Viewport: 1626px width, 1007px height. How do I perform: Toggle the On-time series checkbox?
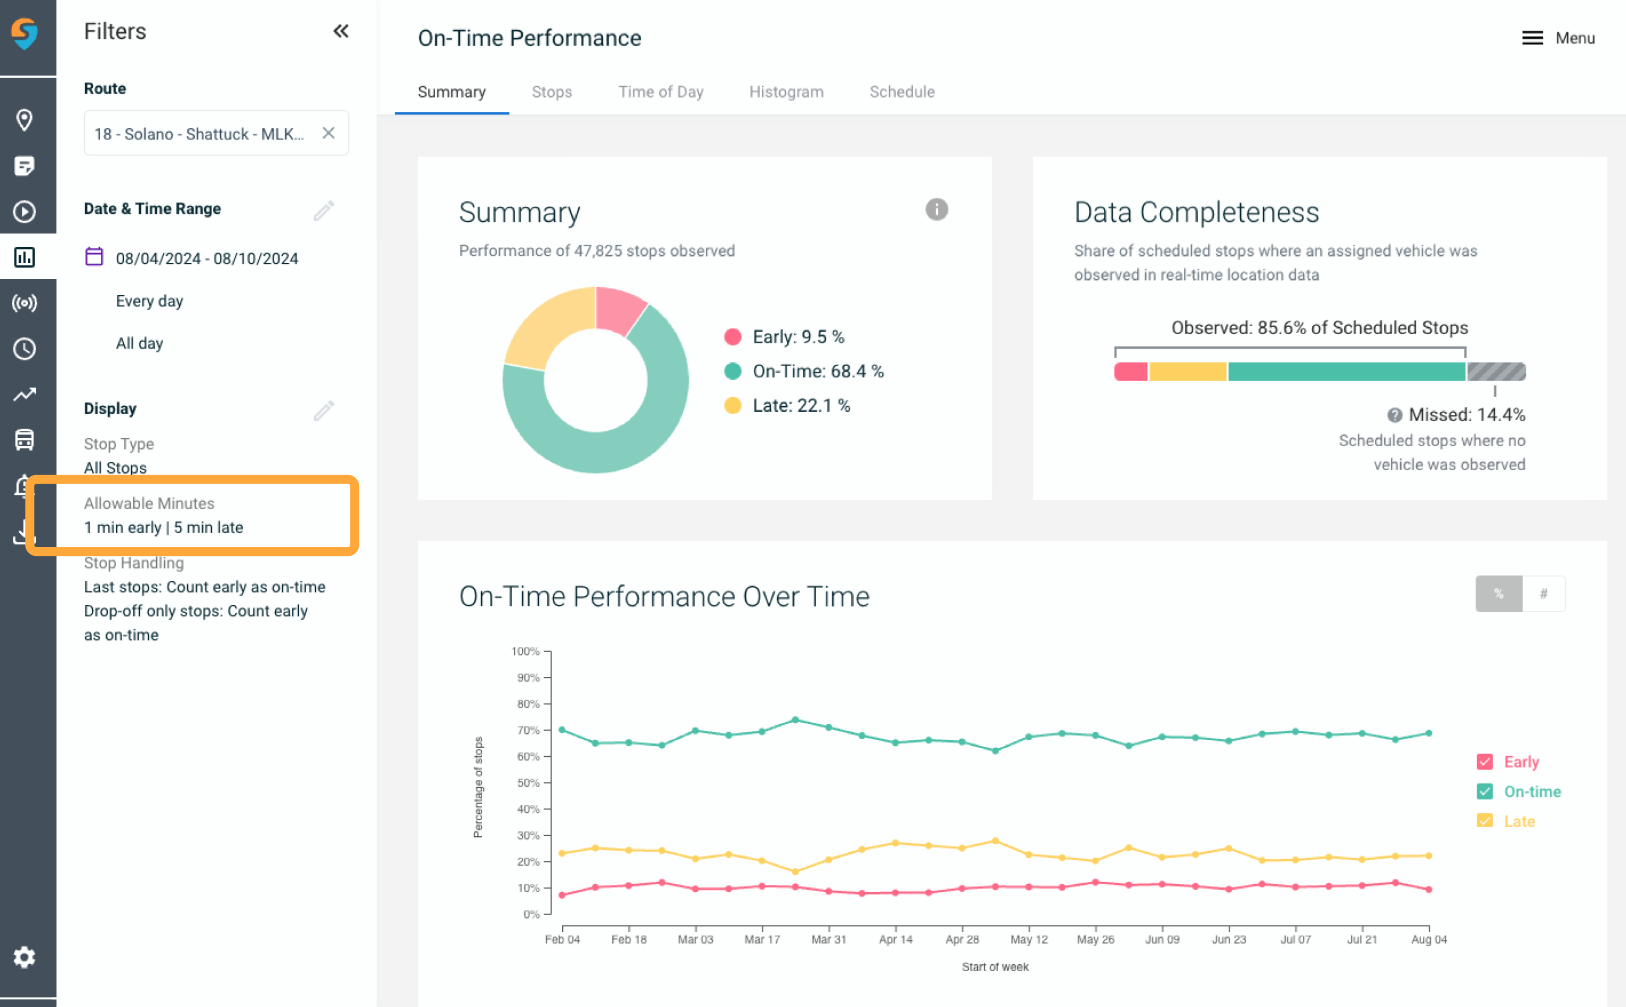(1485, 792)
